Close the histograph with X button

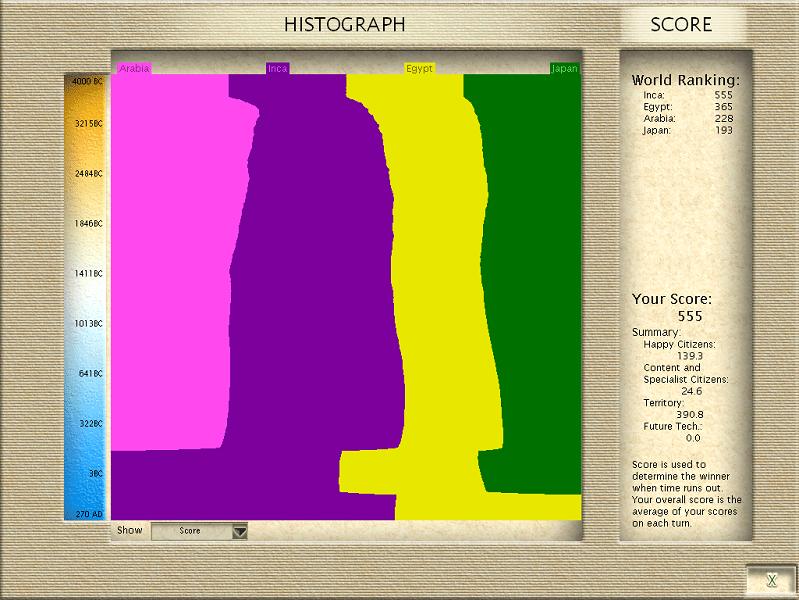point(771,580)
